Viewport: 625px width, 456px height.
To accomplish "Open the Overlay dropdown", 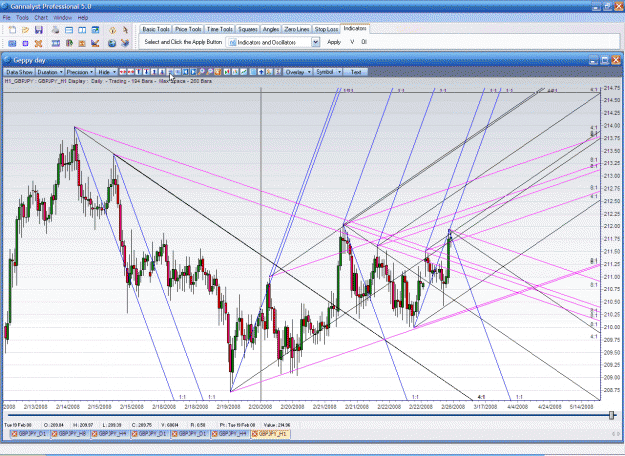I will click(298, 72).
